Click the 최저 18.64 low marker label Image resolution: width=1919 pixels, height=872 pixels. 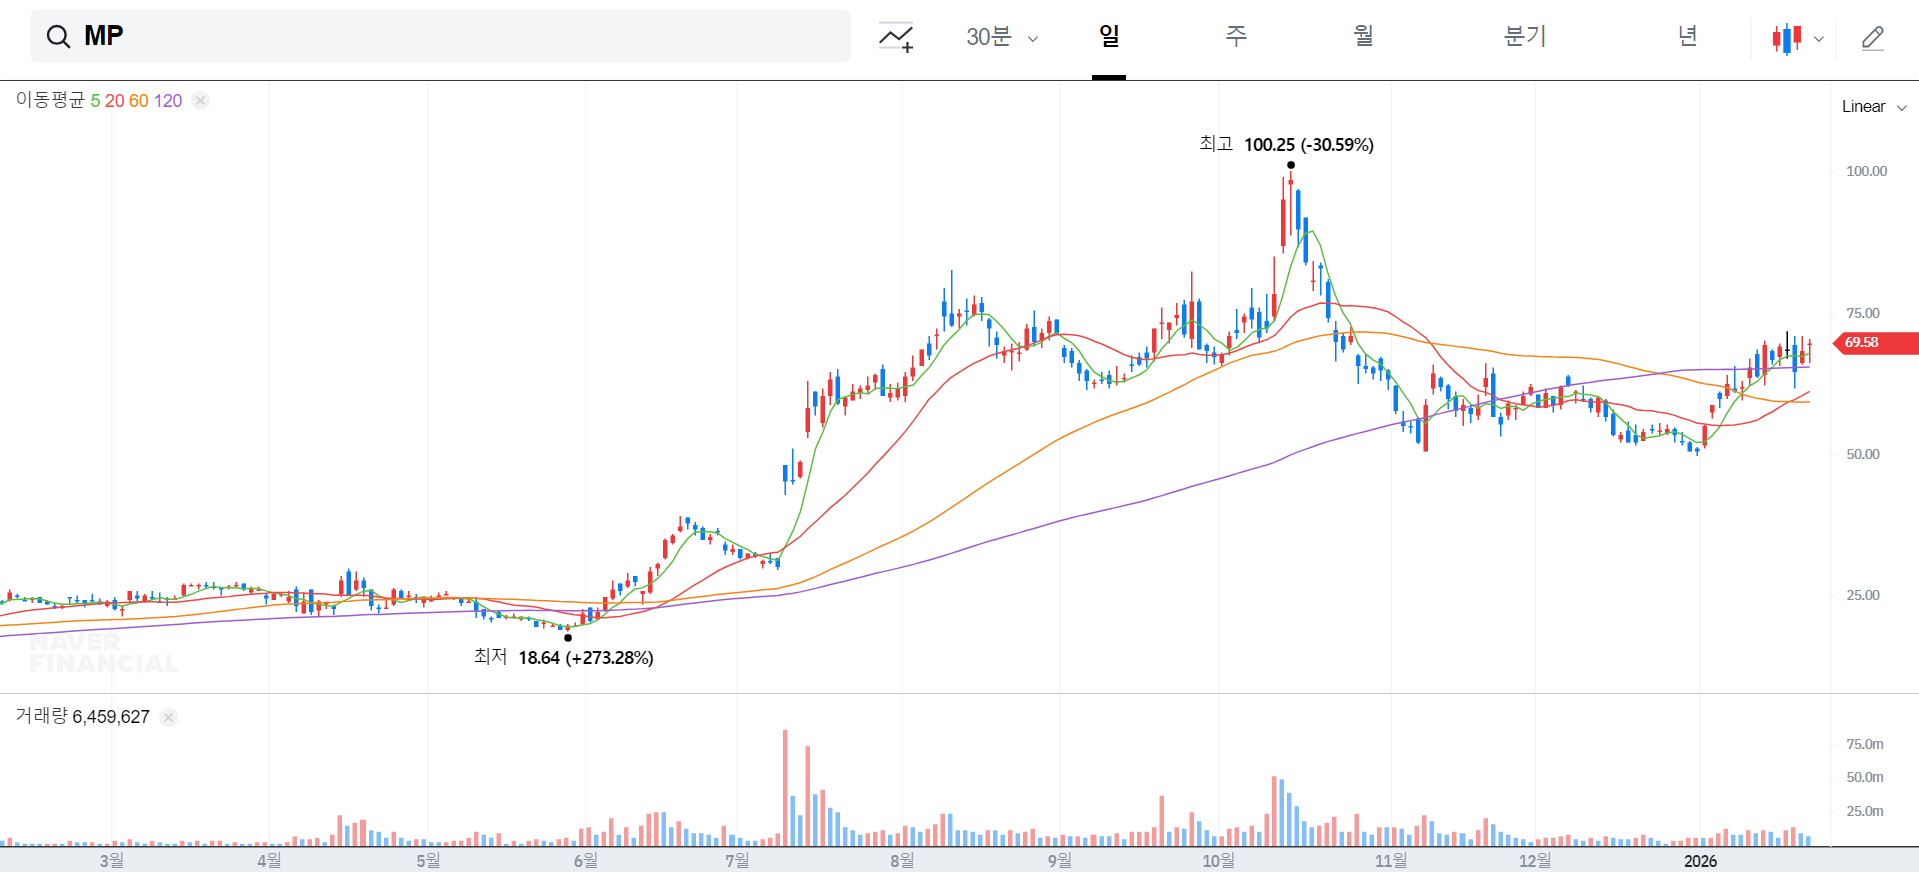[x=563, y=657]
